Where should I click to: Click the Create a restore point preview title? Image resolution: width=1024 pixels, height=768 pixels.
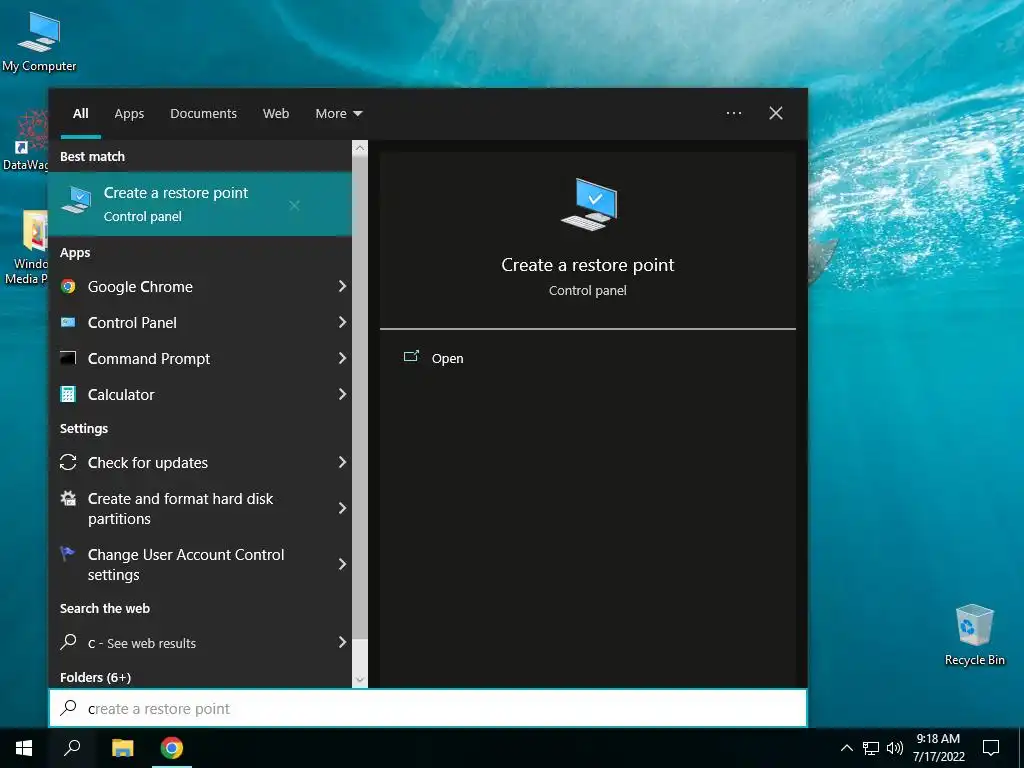(x=588, y=264)
